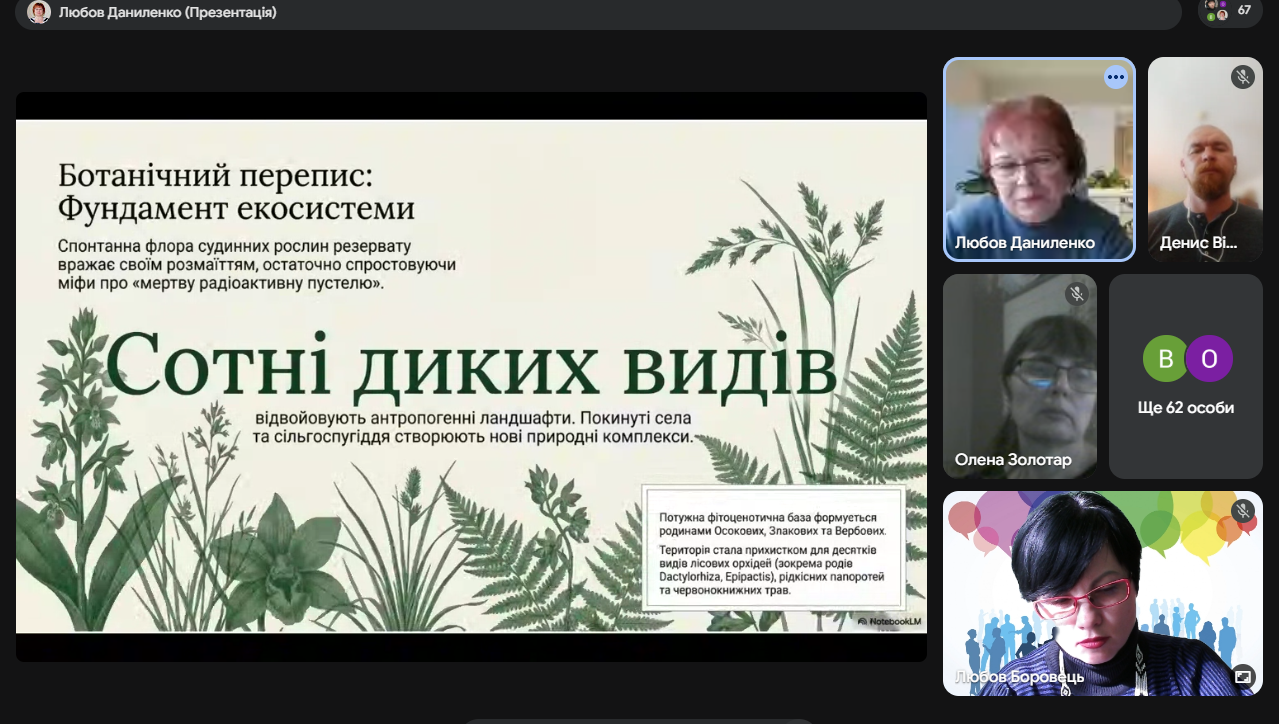Click presenter avatar in the top bar
The image size is (1279, 724).
point(39,12)
